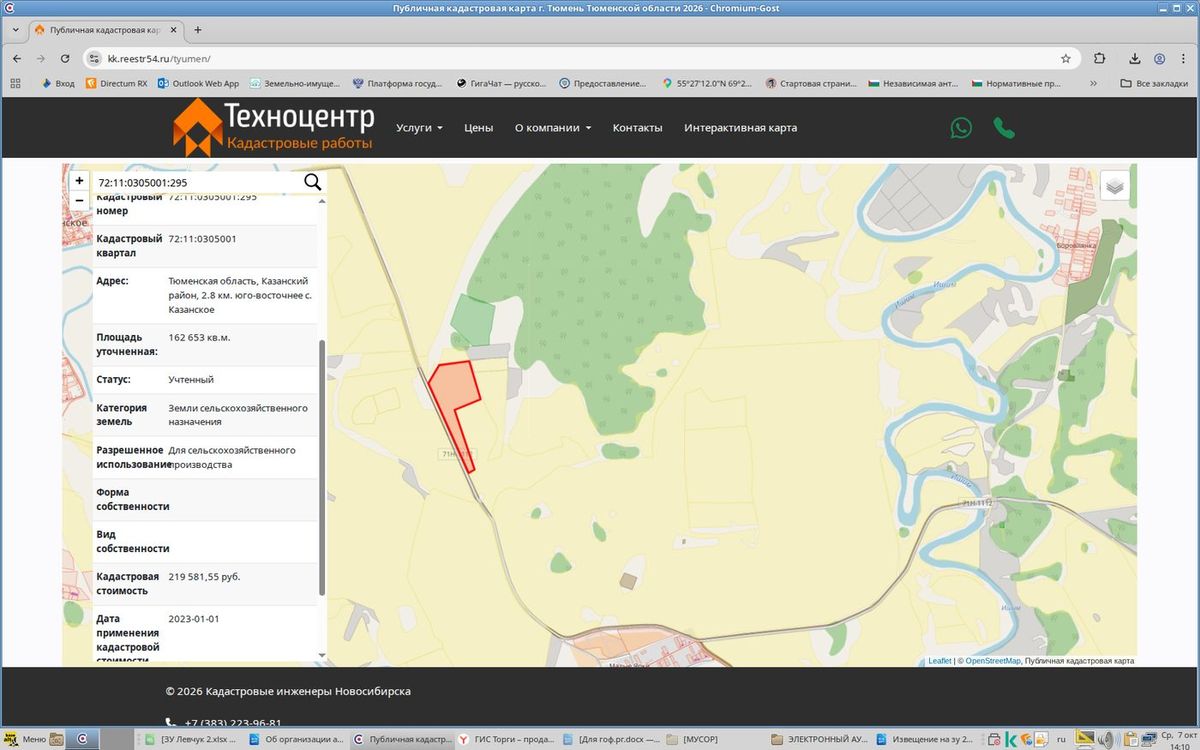
Task: Expand the Услуги dropdown menu
Action: 419,128
